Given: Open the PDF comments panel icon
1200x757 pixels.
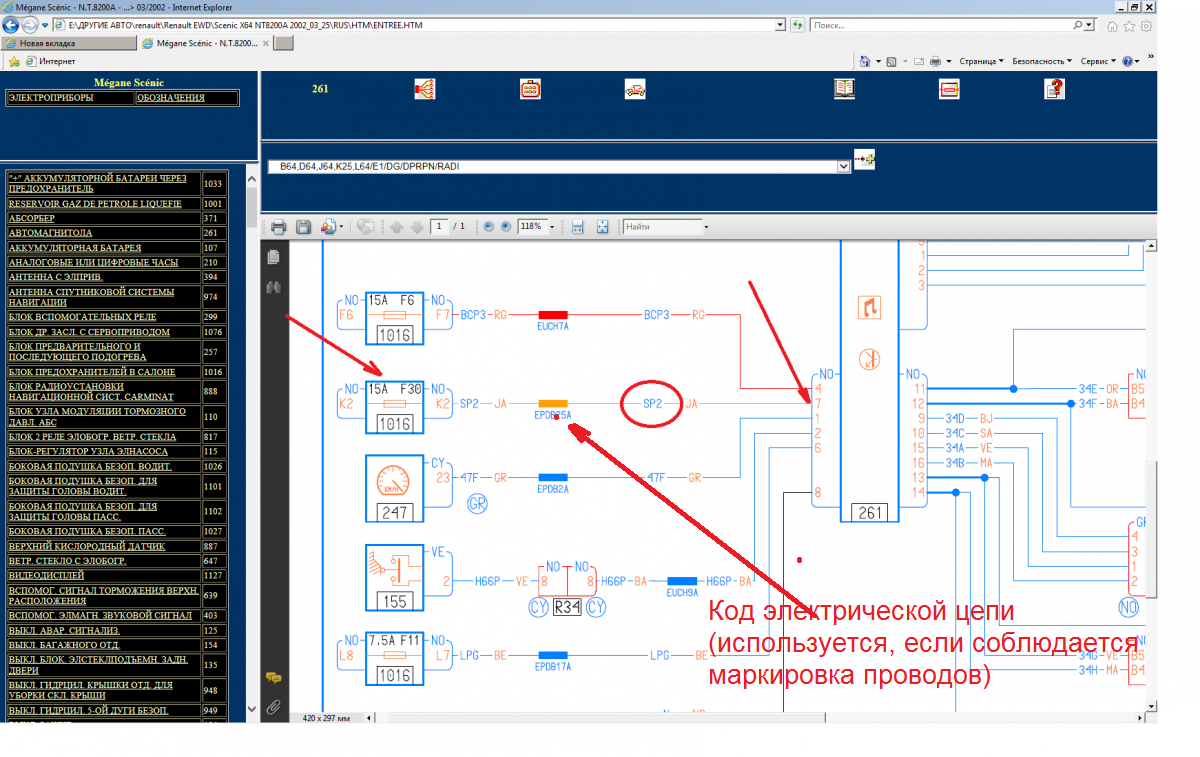Looking at the screenshot, I should [273, 677].
